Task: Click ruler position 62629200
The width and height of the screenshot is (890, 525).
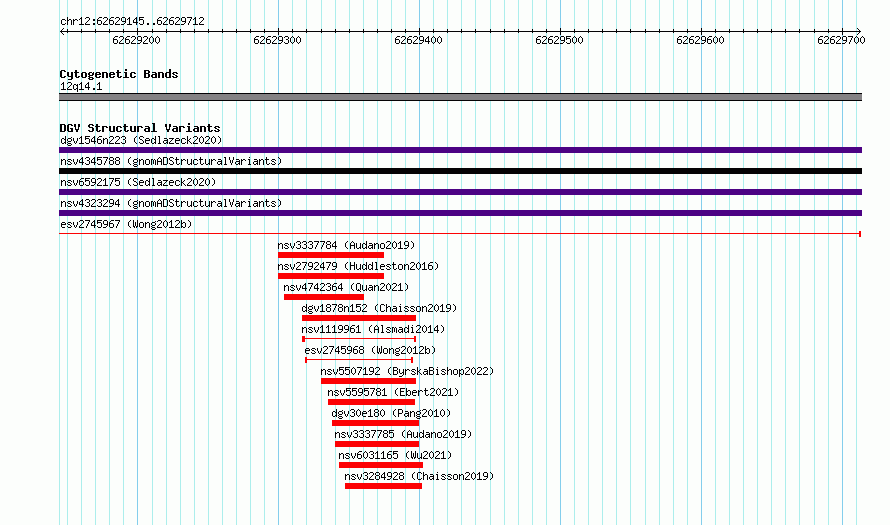Action: click(x=136, y=40)
